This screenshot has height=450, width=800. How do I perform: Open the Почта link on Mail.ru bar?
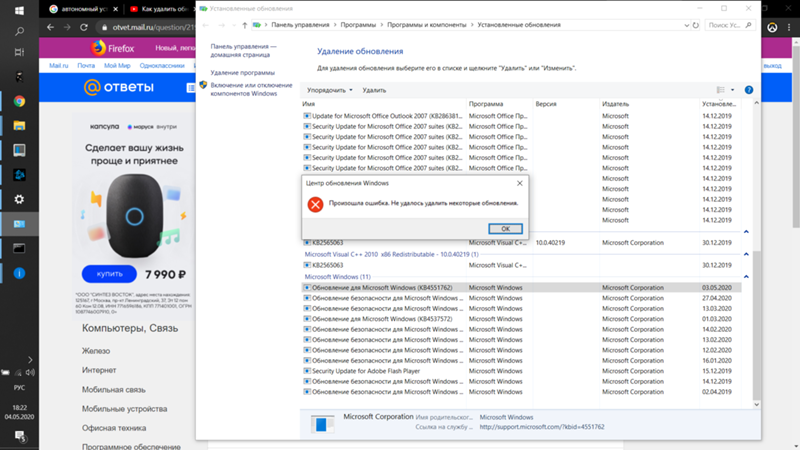tap(86, 66)
